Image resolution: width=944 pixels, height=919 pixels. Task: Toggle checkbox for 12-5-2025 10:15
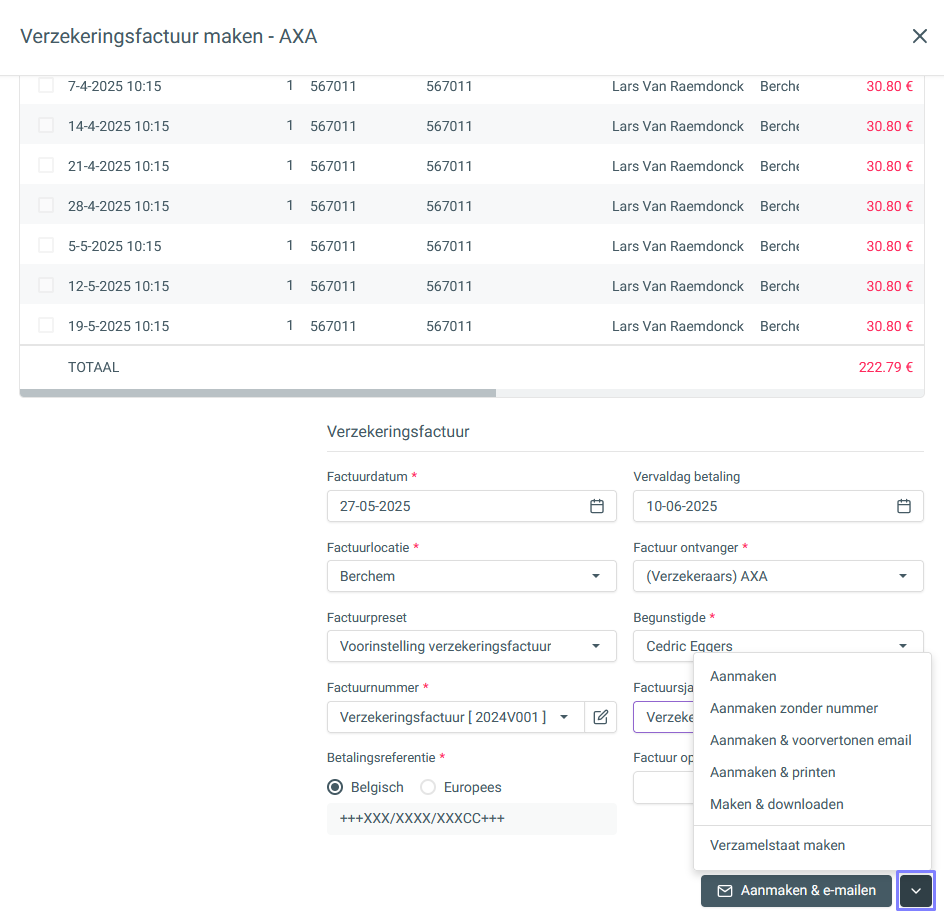tap(46, 285)
